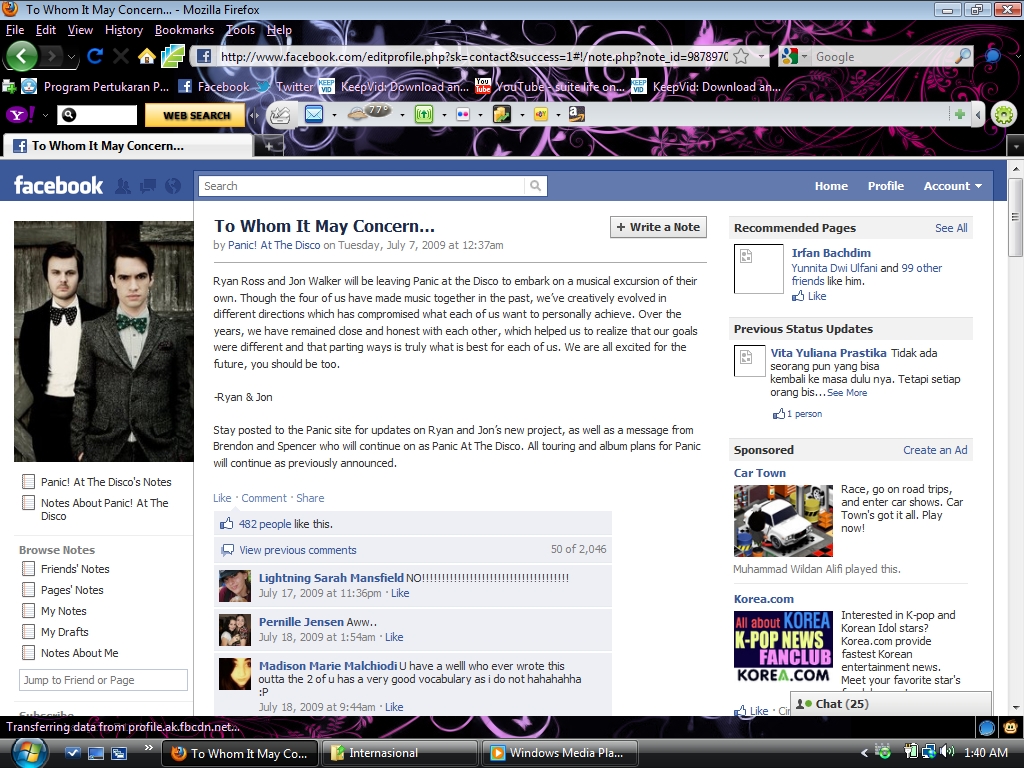Screen dimensions: 1024x768
Task: Open Yahoo Mail envelope icon in toolbar
Action: tap(314, 114)
